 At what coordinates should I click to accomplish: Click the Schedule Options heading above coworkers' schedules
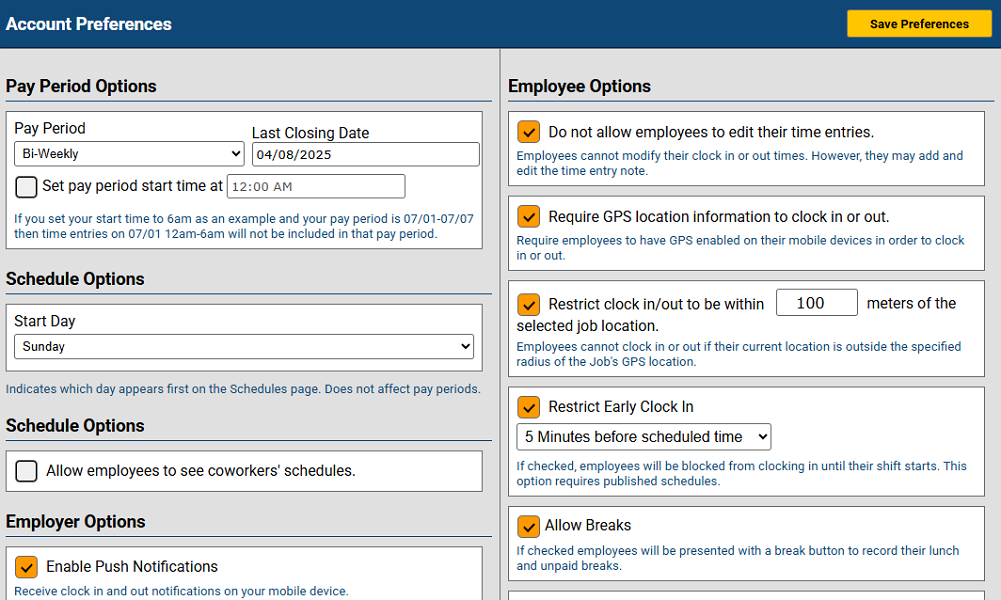[x=75, y=426]
